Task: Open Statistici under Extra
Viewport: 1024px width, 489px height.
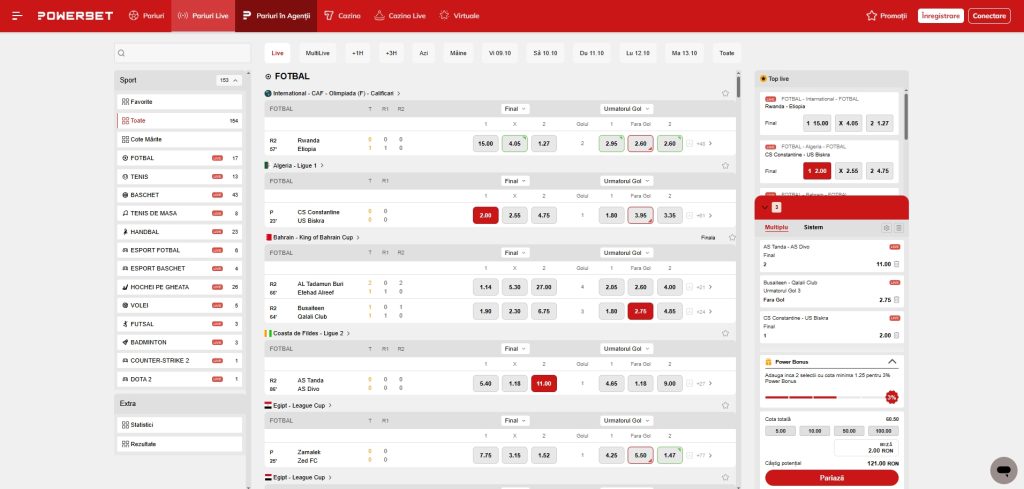Action: point(180,425)
